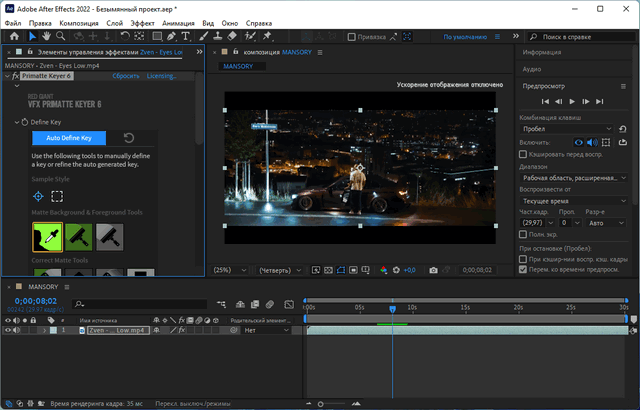Click Сбросить link for Primatte Keyer
This screenshot has width=640, height=410.
pos(125,76)
